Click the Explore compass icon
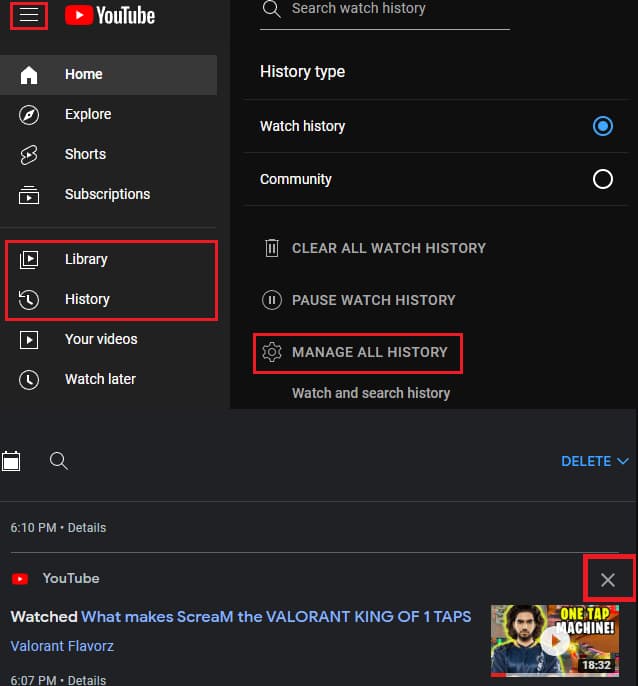 (29, 115)
